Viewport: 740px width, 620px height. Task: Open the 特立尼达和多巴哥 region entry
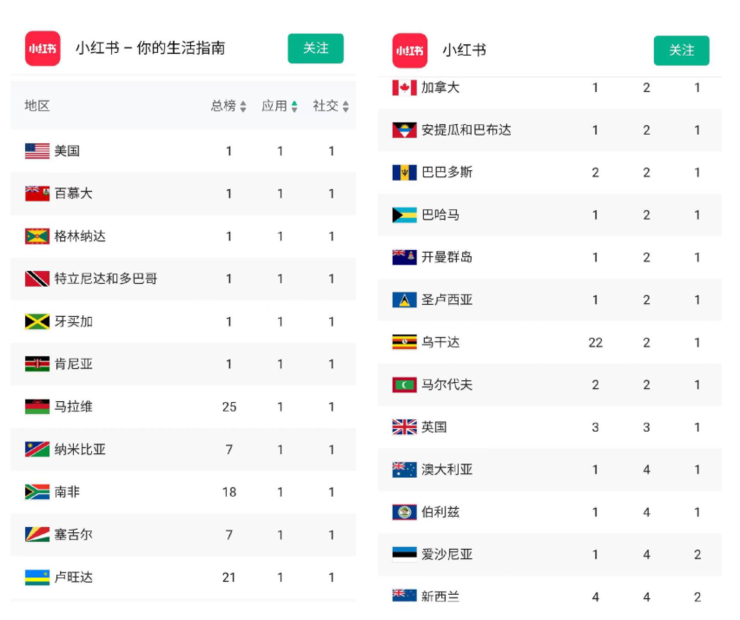coord(105,279)
